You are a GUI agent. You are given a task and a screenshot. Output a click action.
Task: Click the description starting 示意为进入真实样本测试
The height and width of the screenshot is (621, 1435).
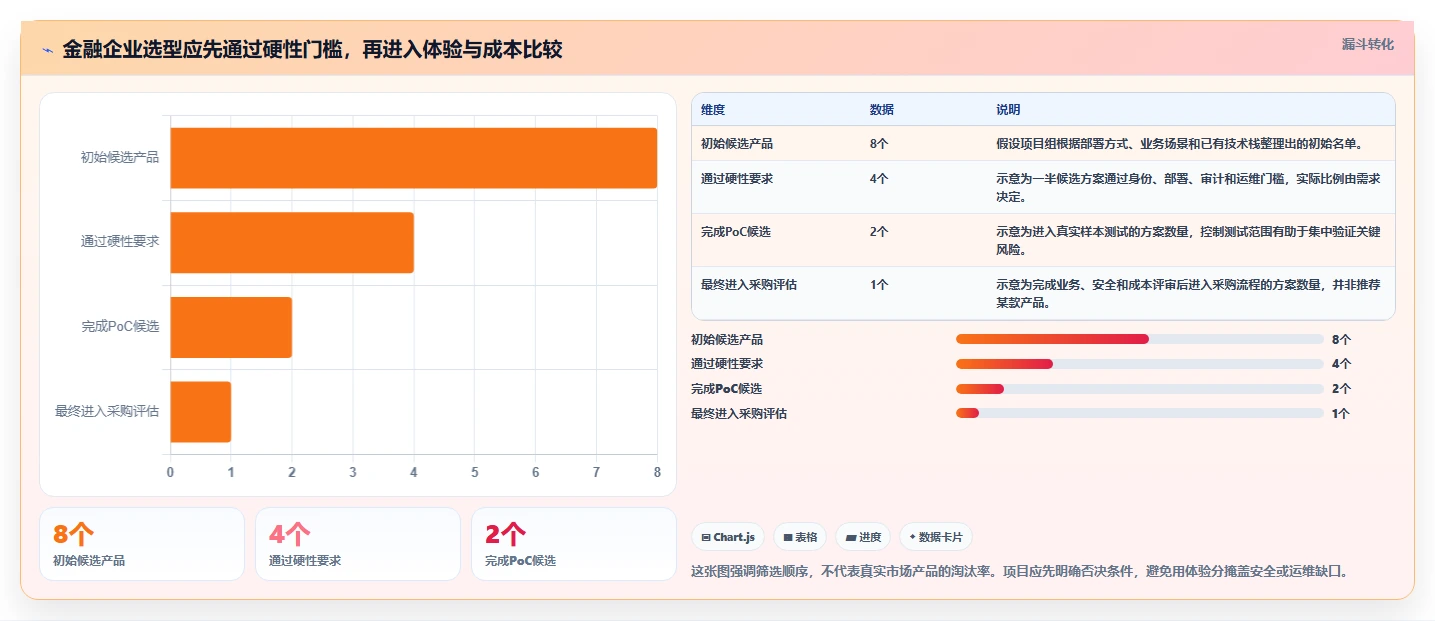pos(1188,240)
